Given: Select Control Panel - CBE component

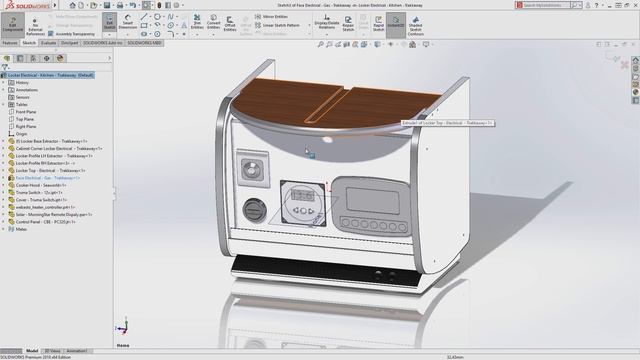Looking at the screenshot, I should tap(42, 222).
